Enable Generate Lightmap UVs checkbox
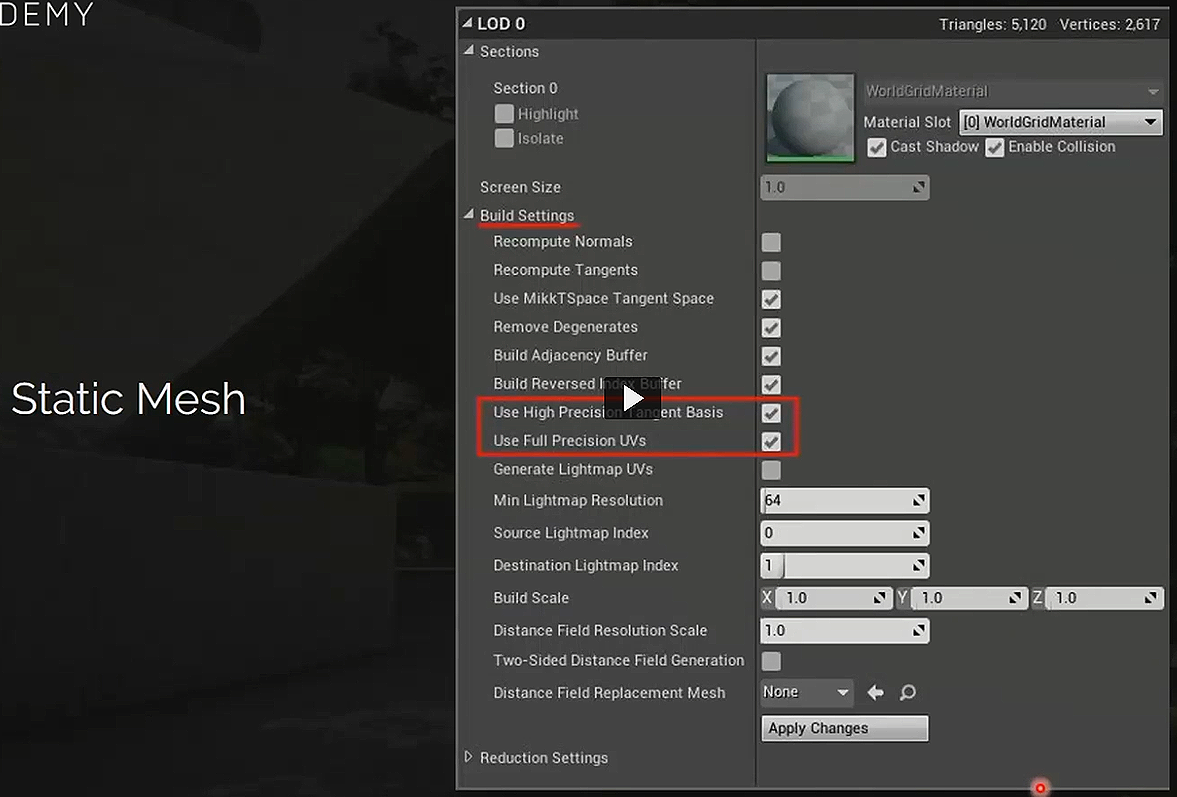This screenshot has height=797, width=1177. coord(771,471)
